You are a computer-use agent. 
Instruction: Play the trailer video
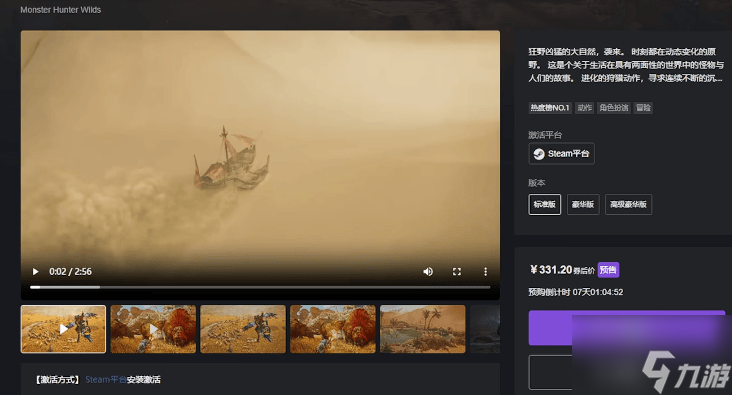(x=35, y=272)
